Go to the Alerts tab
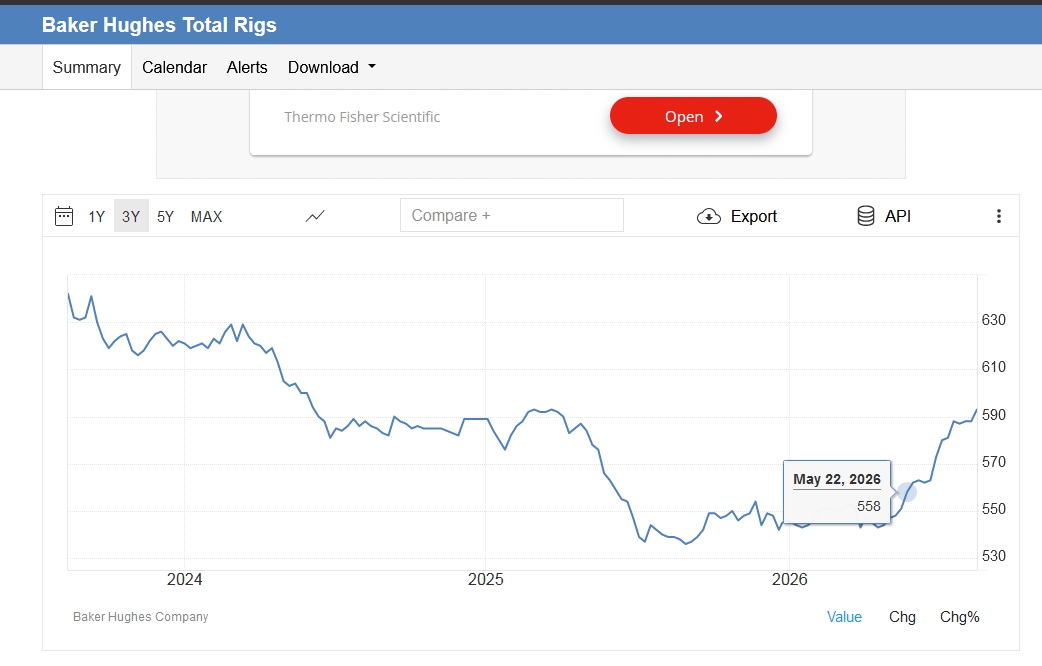 [247, 67]
